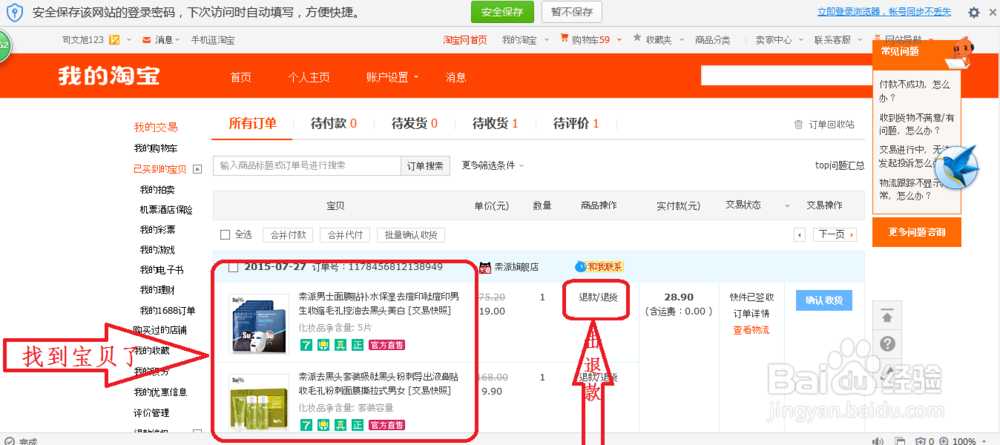This screenshot has width=1000, height=445.
Task: Open 首页 in orange navigation bar
Action: 240,77
